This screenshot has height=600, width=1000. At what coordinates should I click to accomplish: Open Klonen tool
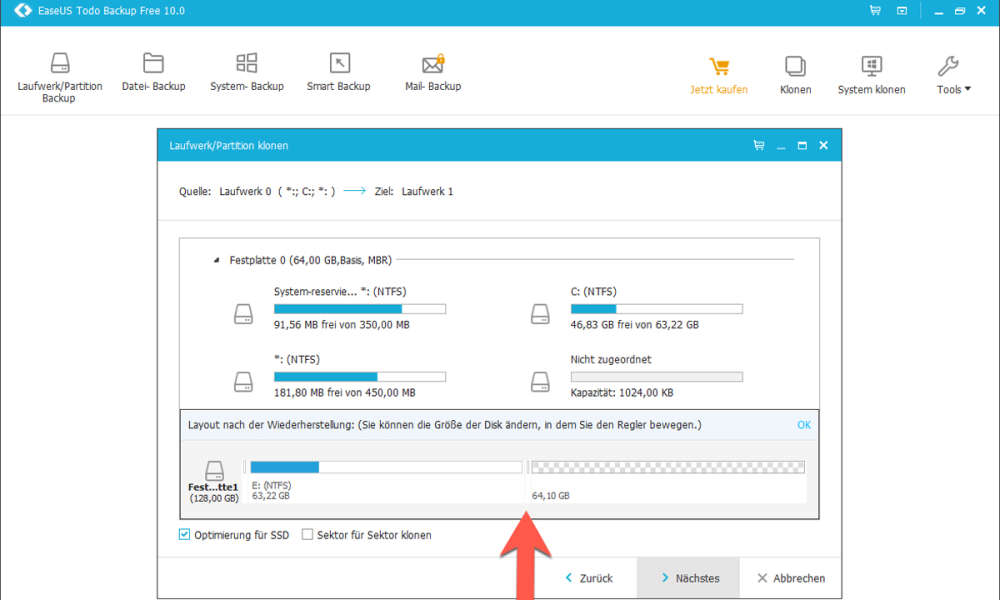pyautogui.click(x=795, y=75)
